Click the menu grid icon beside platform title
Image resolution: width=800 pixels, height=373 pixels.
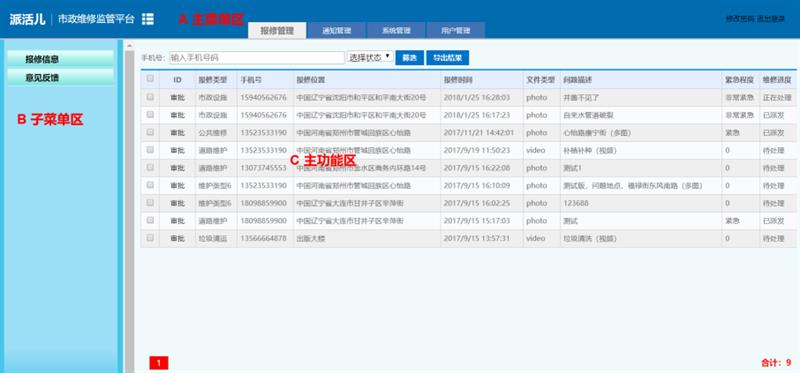pyautogui.click(x=147, y=19)
